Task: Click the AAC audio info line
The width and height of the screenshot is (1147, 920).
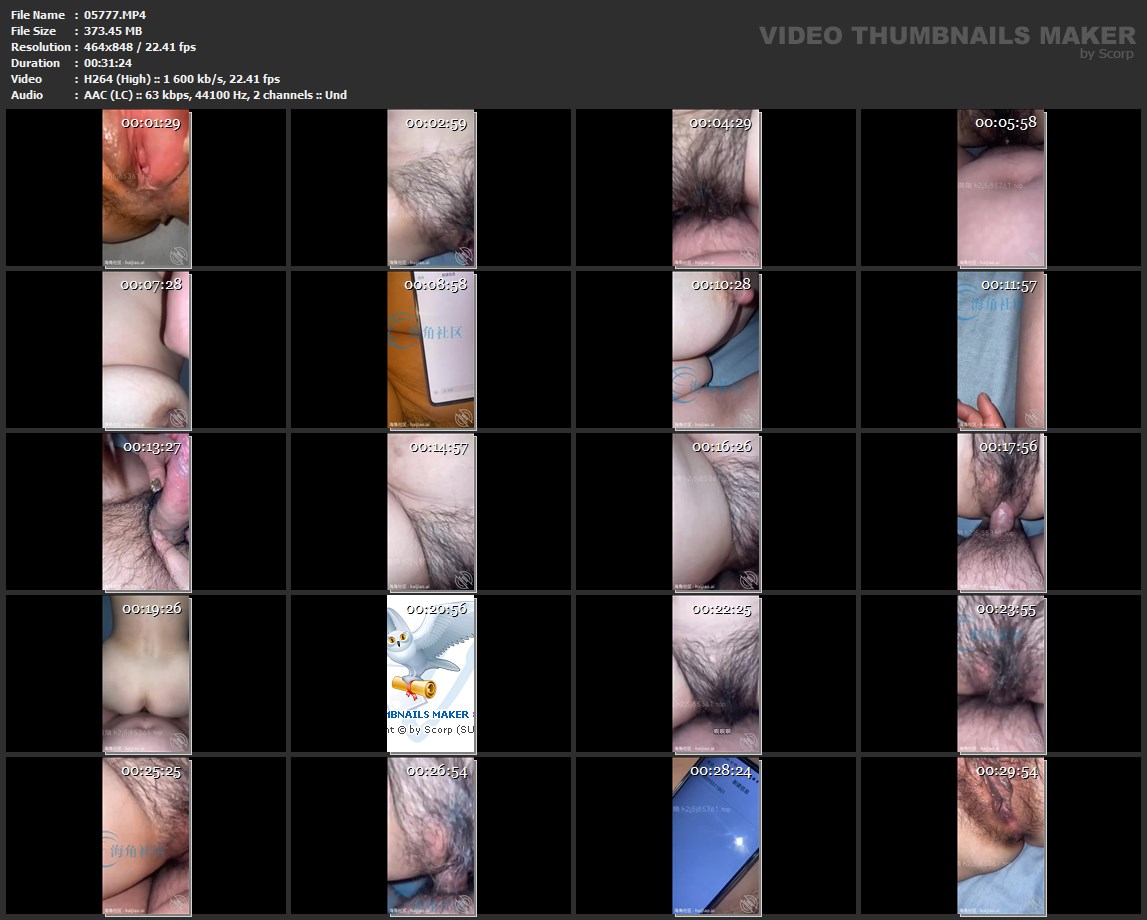Action: (215, 95)
